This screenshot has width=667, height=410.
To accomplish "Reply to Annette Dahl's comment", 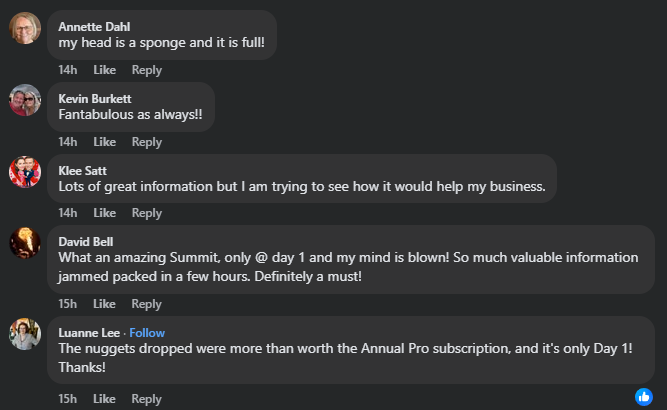I will (146, 70).
